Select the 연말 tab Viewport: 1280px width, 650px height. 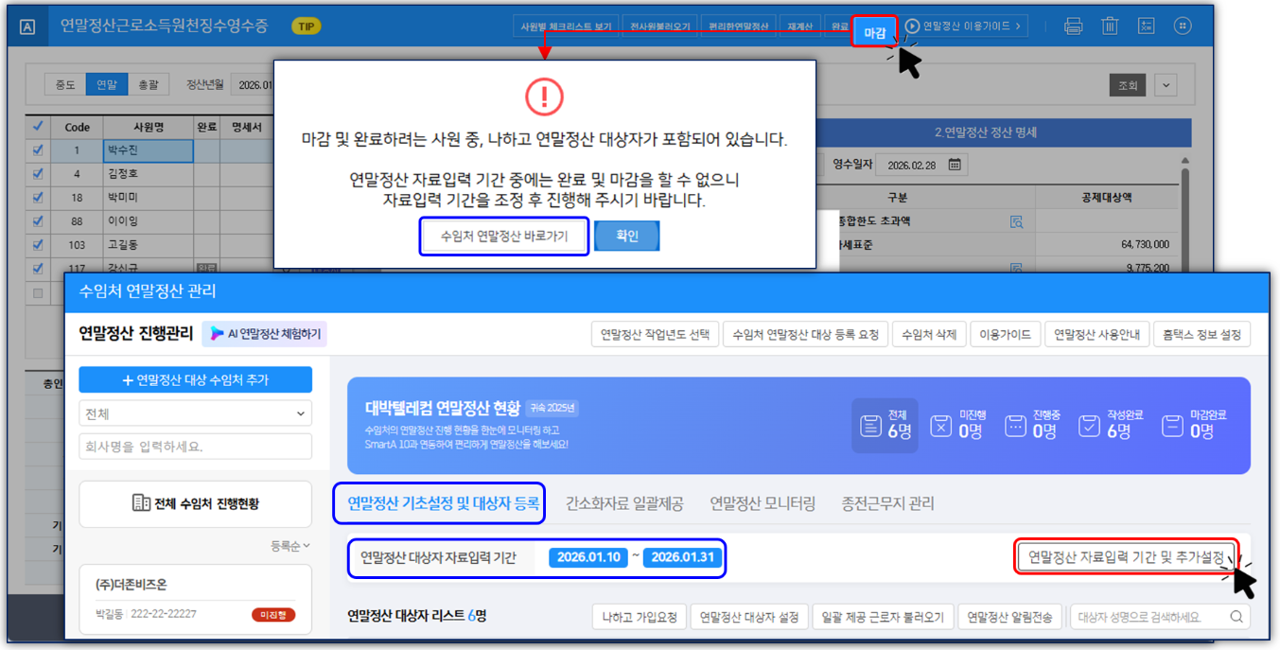point(106,85)
